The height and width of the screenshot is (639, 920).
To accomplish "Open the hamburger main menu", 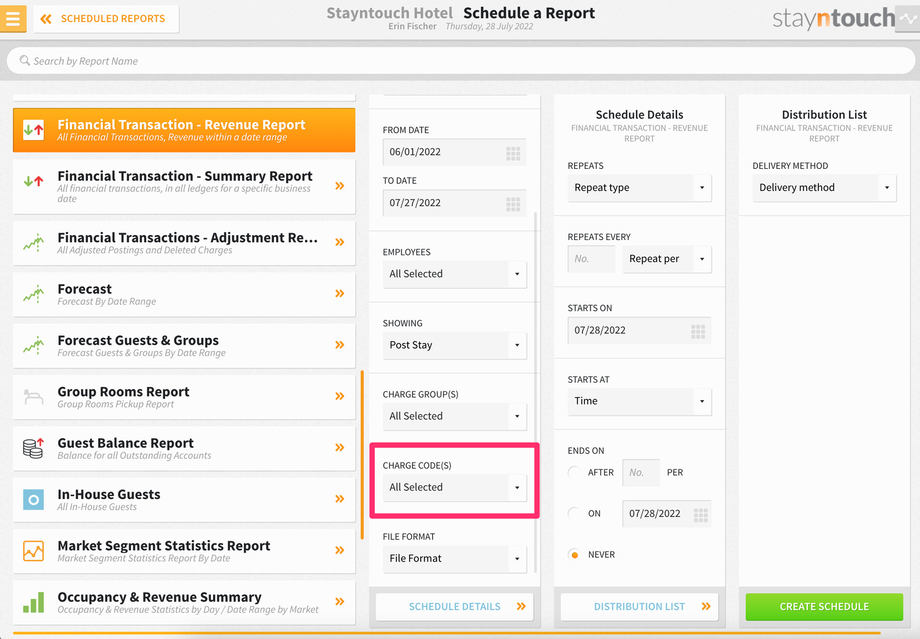I will [13, 19].
